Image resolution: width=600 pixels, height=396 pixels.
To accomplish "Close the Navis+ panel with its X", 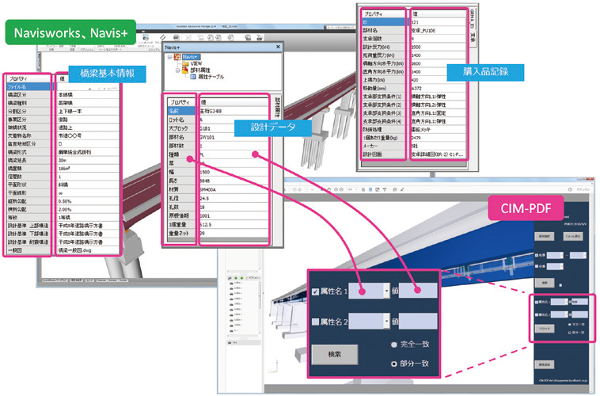I will [x=278, y=46].
